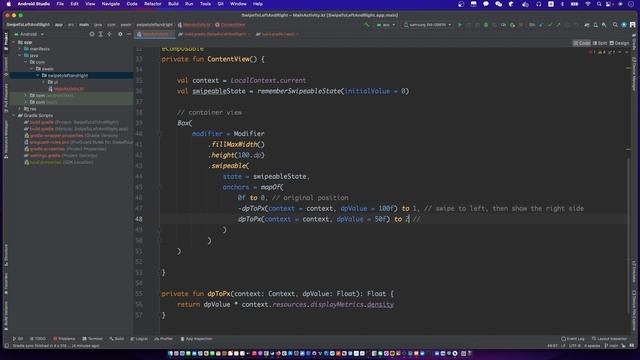
Task: Expand the ui package folder
Action: (44, 82)
